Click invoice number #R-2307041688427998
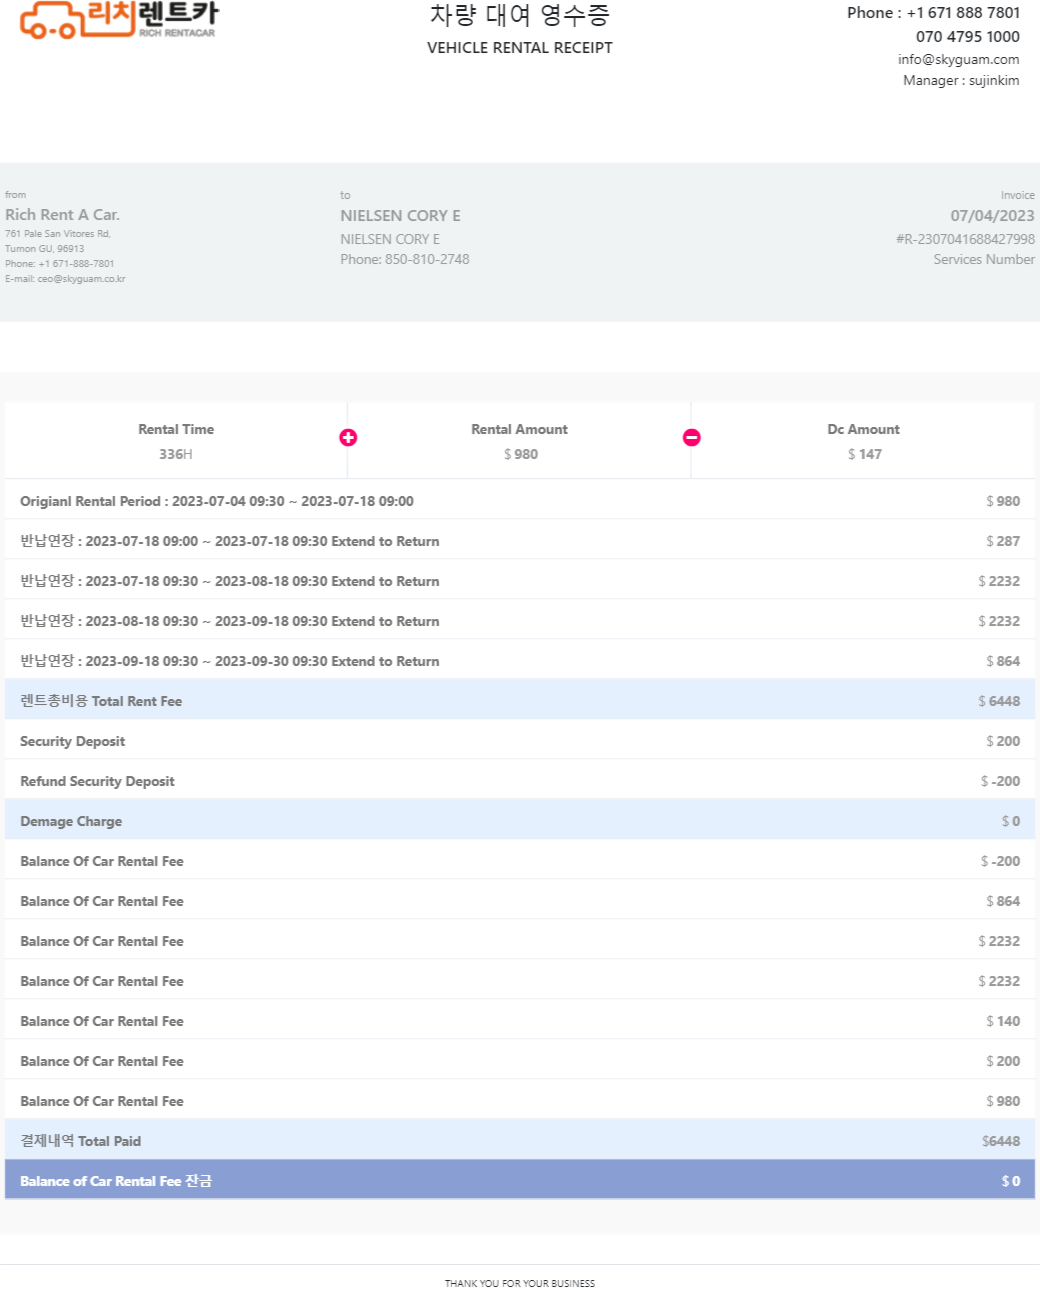The width and height of the screenshot is (1040, 1290). point(965,239)
